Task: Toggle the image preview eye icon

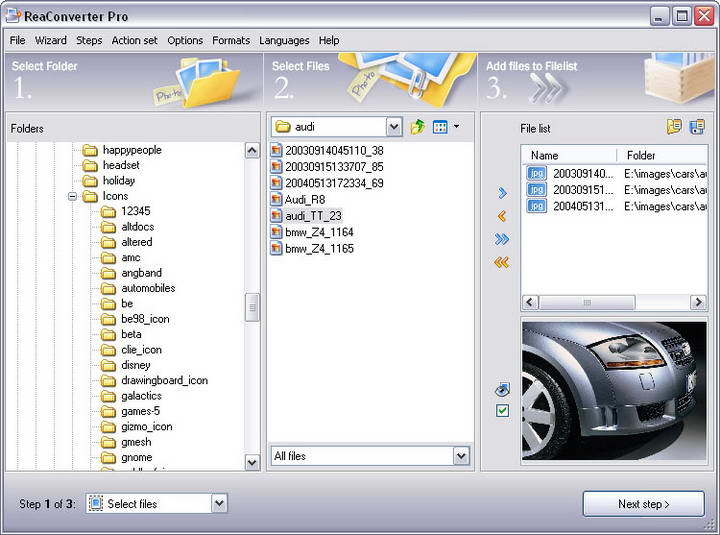Action: pos(502,389)
